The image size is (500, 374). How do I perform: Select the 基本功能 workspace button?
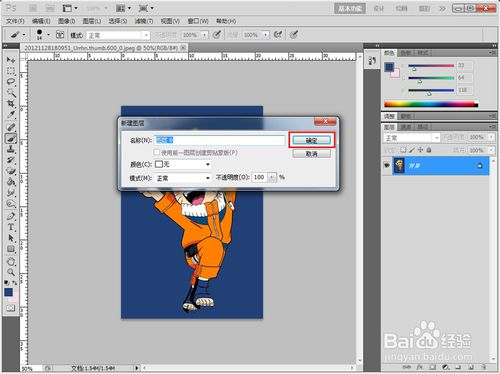pos(350,9)
